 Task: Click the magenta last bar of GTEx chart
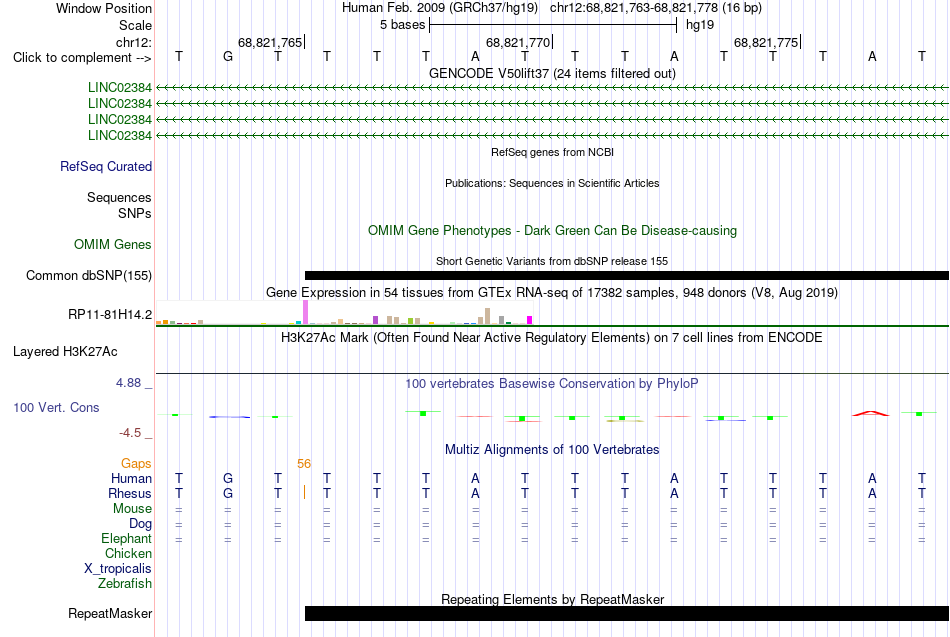530,320
